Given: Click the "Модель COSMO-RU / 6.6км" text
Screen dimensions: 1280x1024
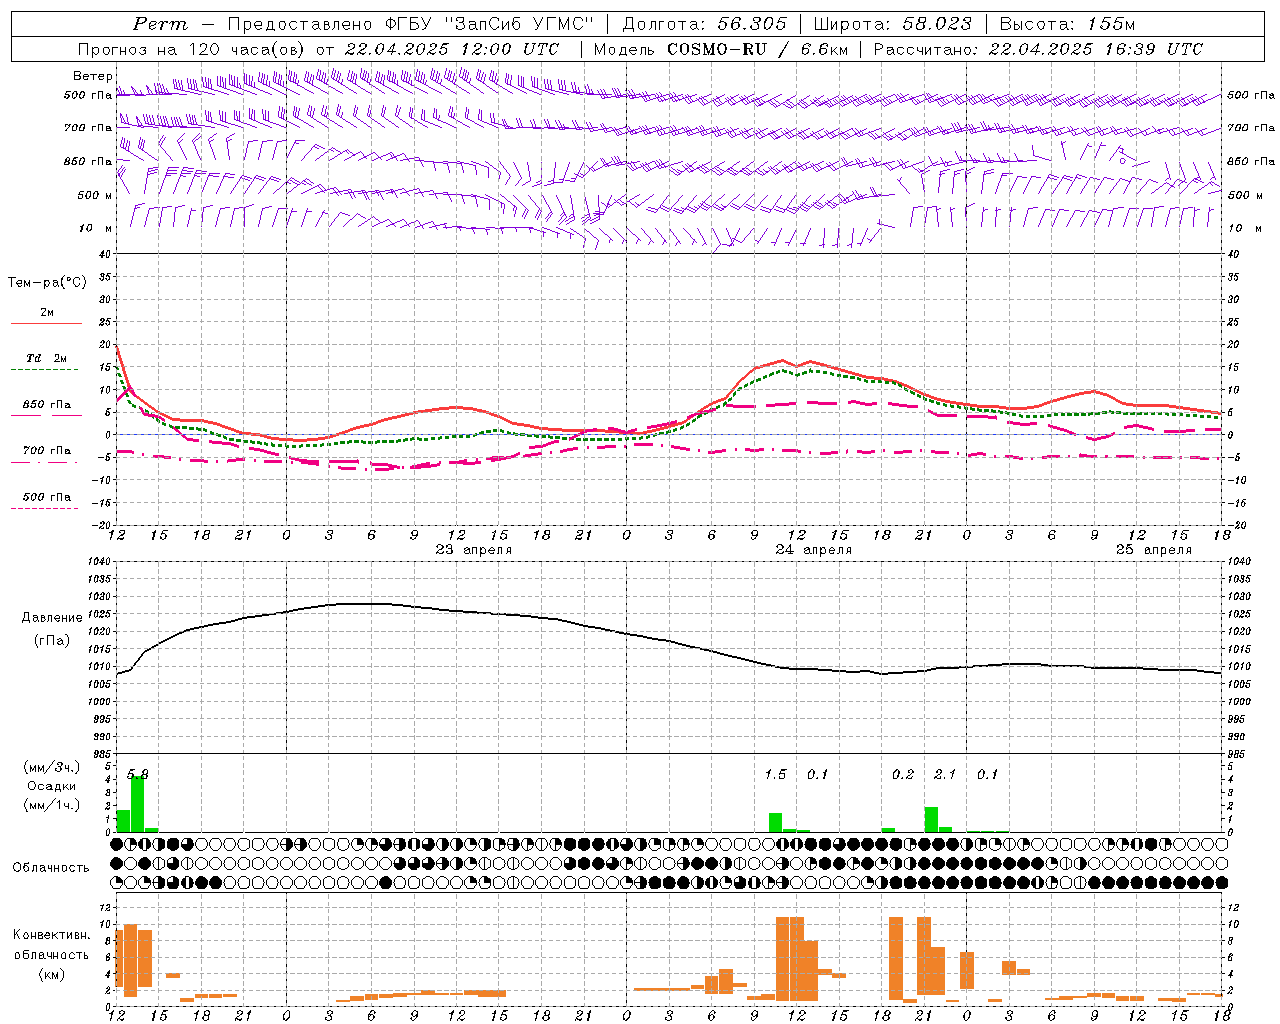Looking at the screenshot, I should point(719,49).
